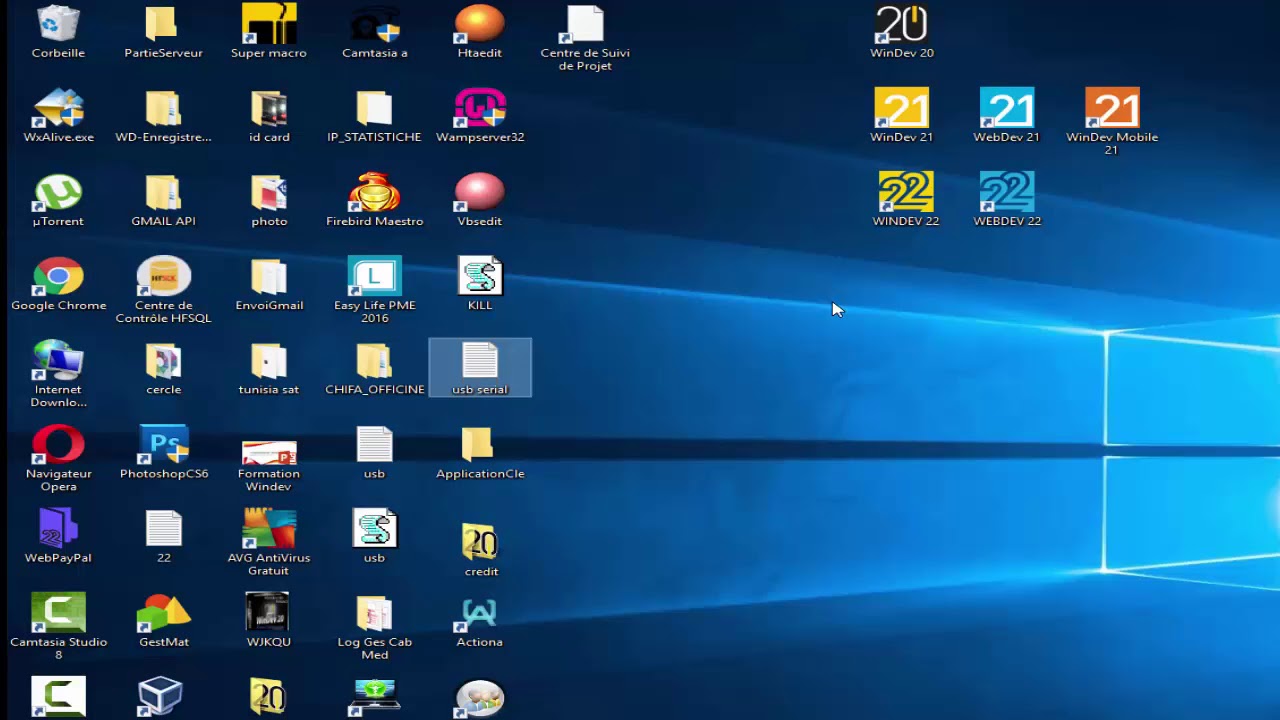Image resolution: width=1280 pixels, height=720 pixels.
Task: Open the WJKQU icon
Action: [269, 620]
